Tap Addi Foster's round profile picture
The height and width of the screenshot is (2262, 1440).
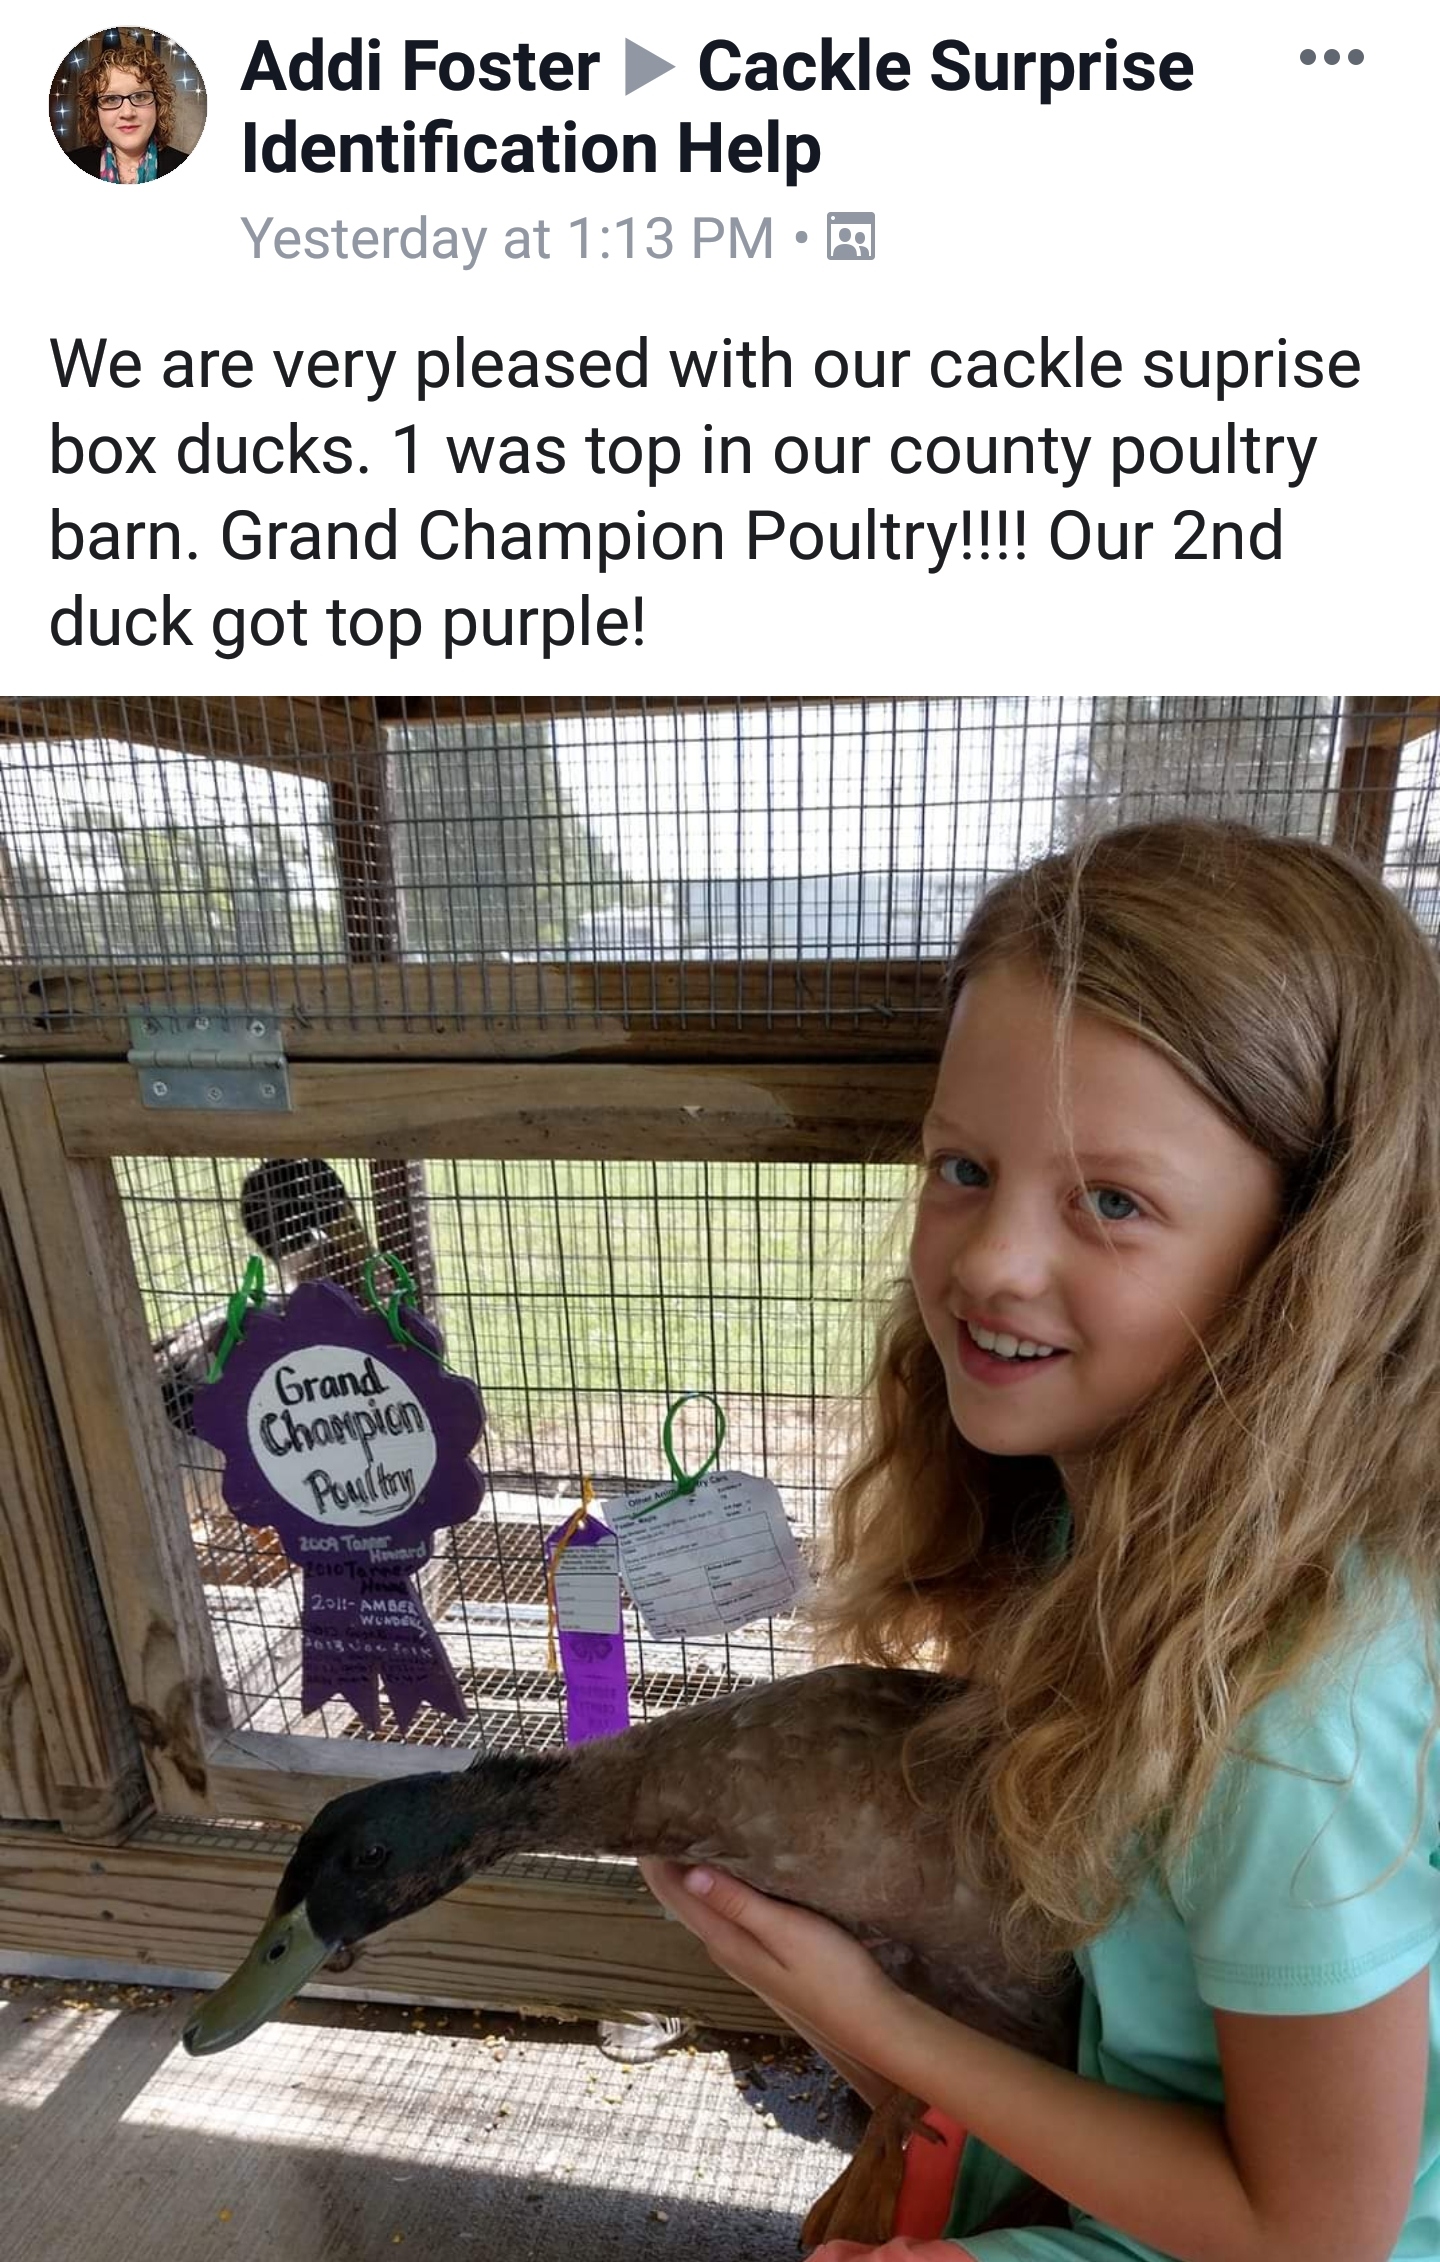tap(128, 105)
